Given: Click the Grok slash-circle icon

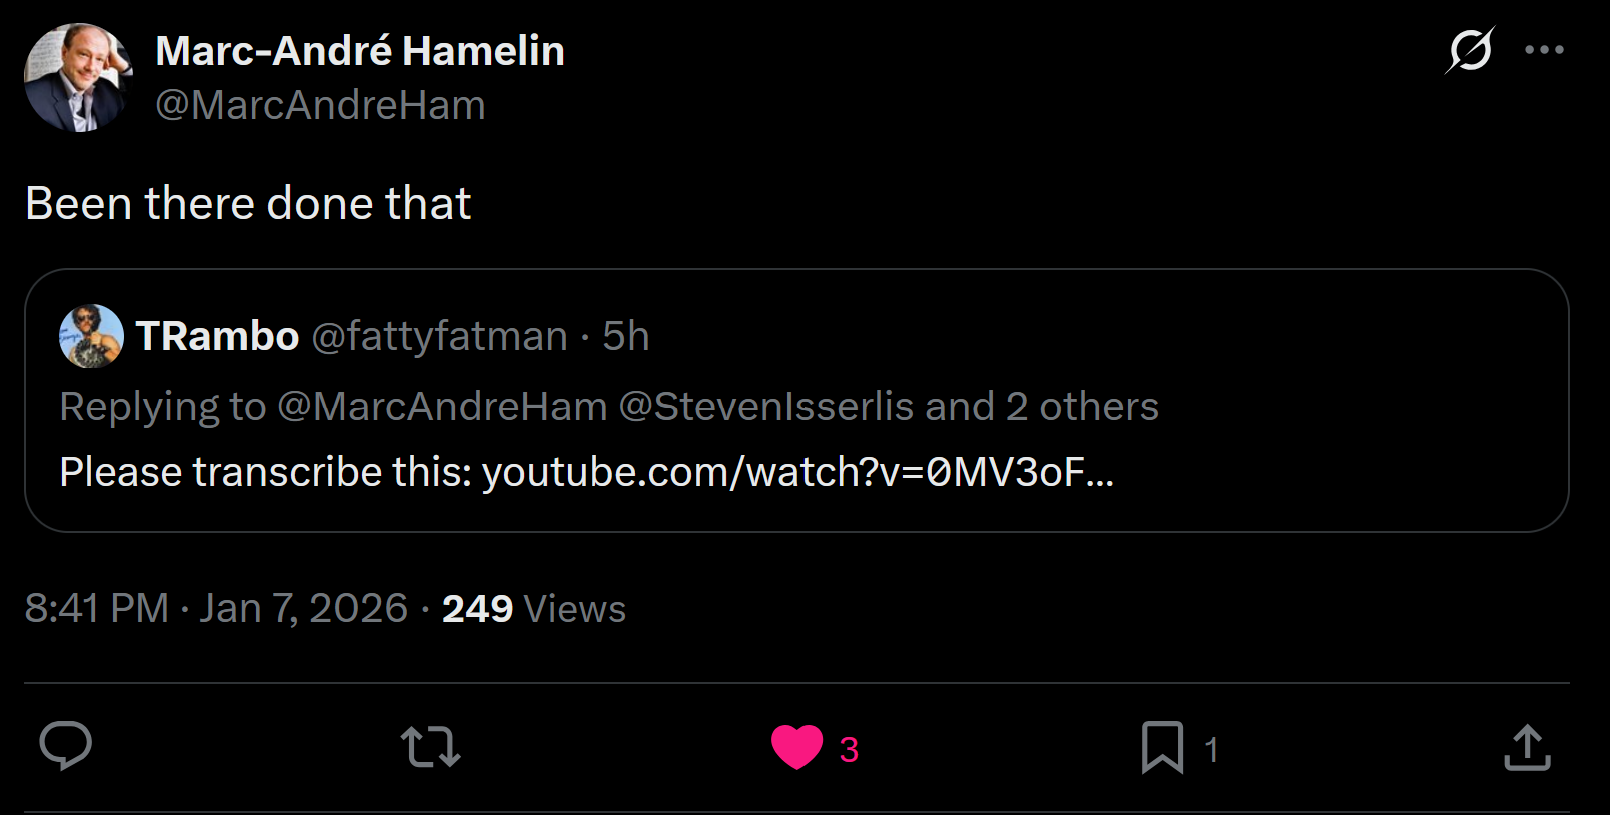Looking at the screenshot, I should (x=1469, y=50).
